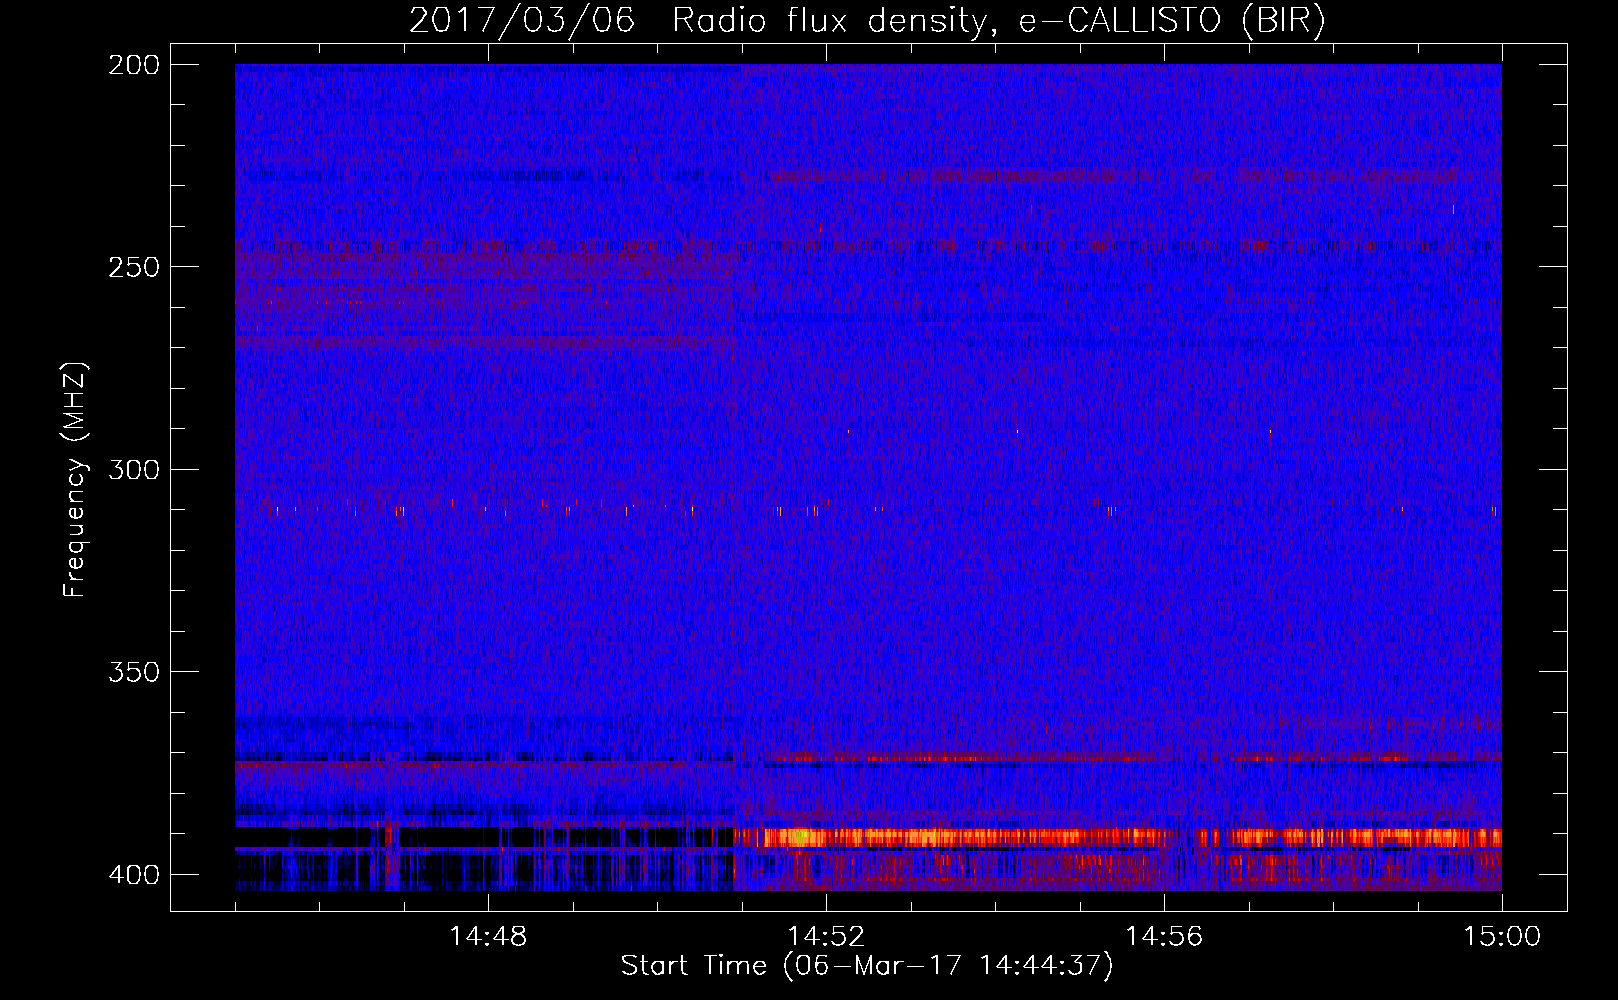This screenshot has height=1000, width=1618.
Task: Click the 200 frequency tick label
Action: [134, 65]
